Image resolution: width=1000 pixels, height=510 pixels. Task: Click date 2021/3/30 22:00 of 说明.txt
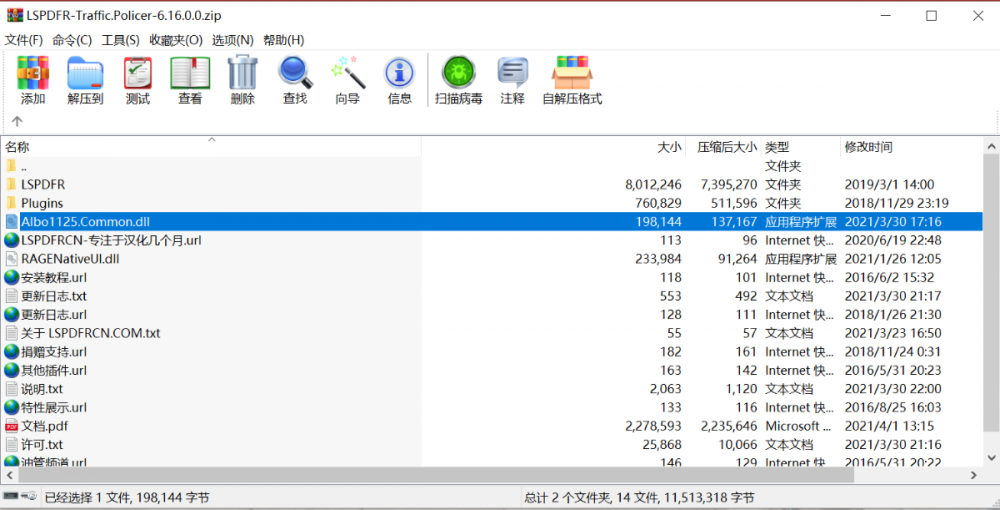pyautogui.click(x=893, y=389)
